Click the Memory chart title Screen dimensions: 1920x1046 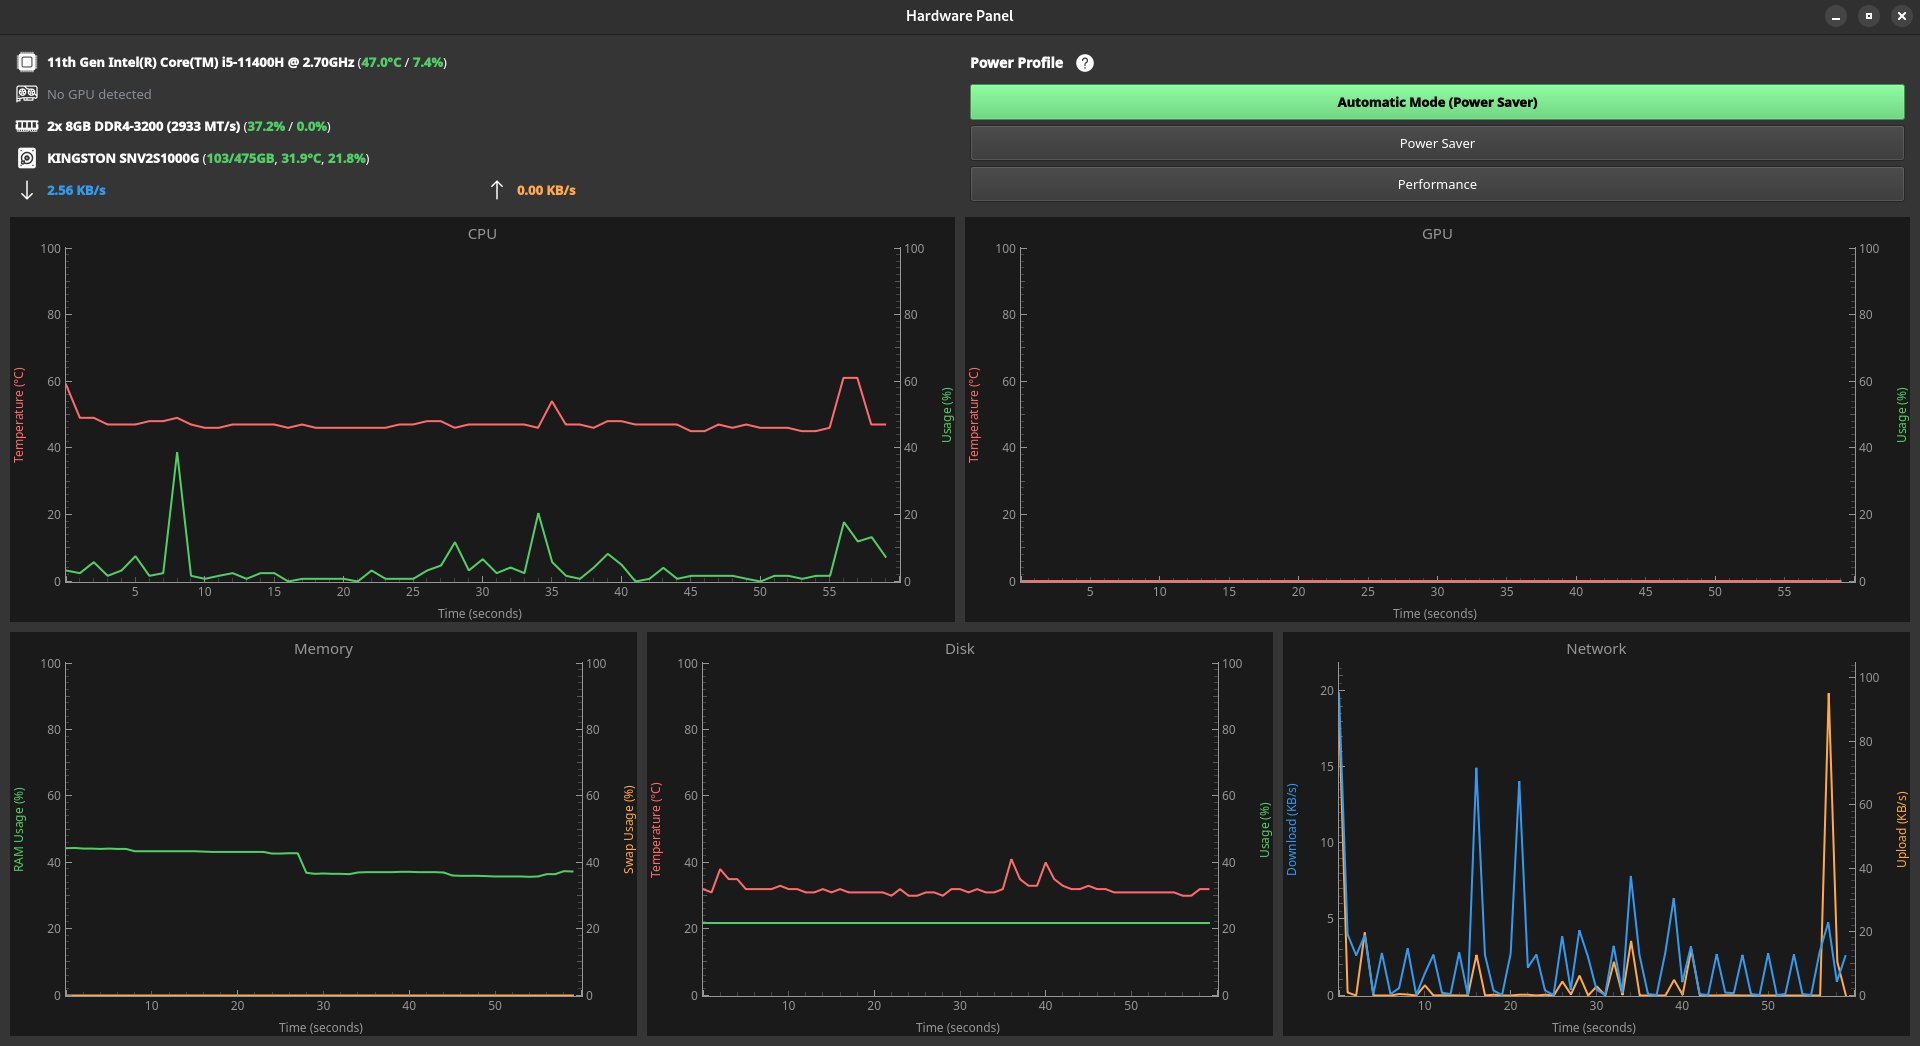(x=323, y=649)
